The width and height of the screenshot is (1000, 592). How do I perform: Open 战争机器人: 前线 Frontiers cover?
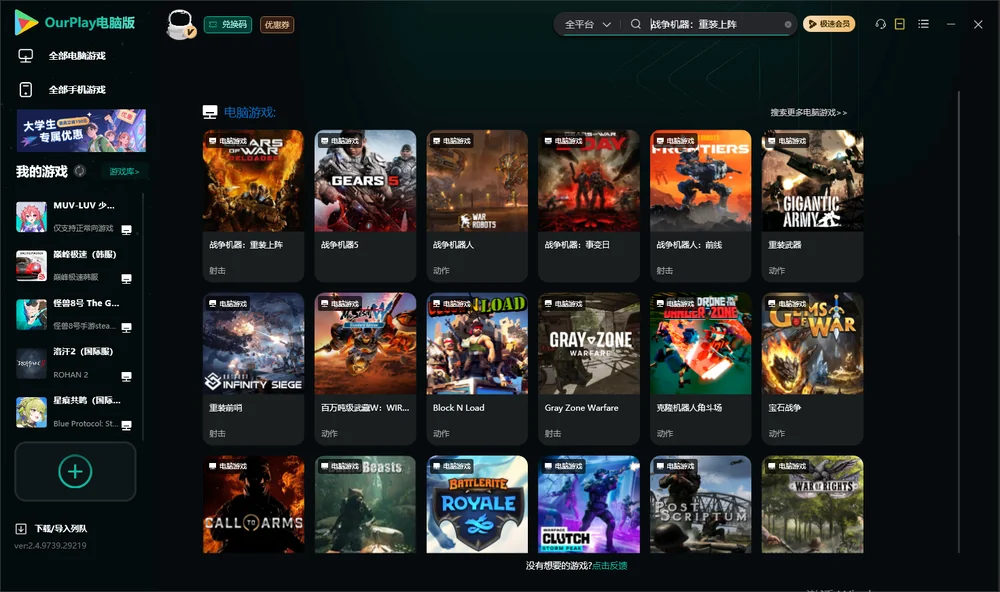700,181
